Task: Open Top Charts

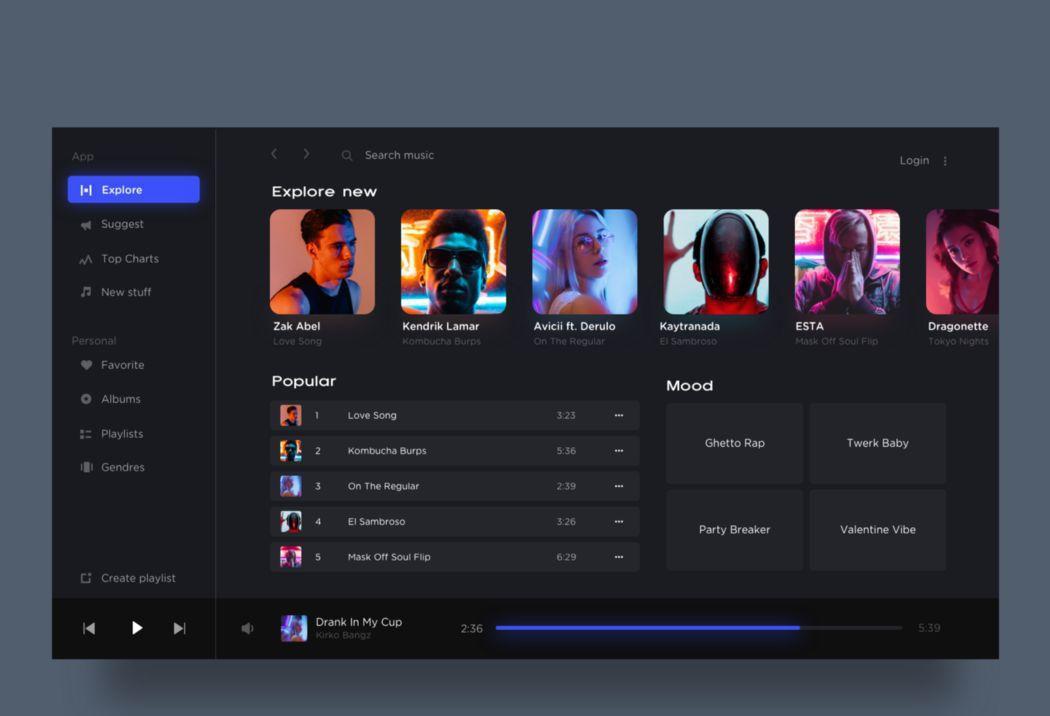Action: coord(130,259)
